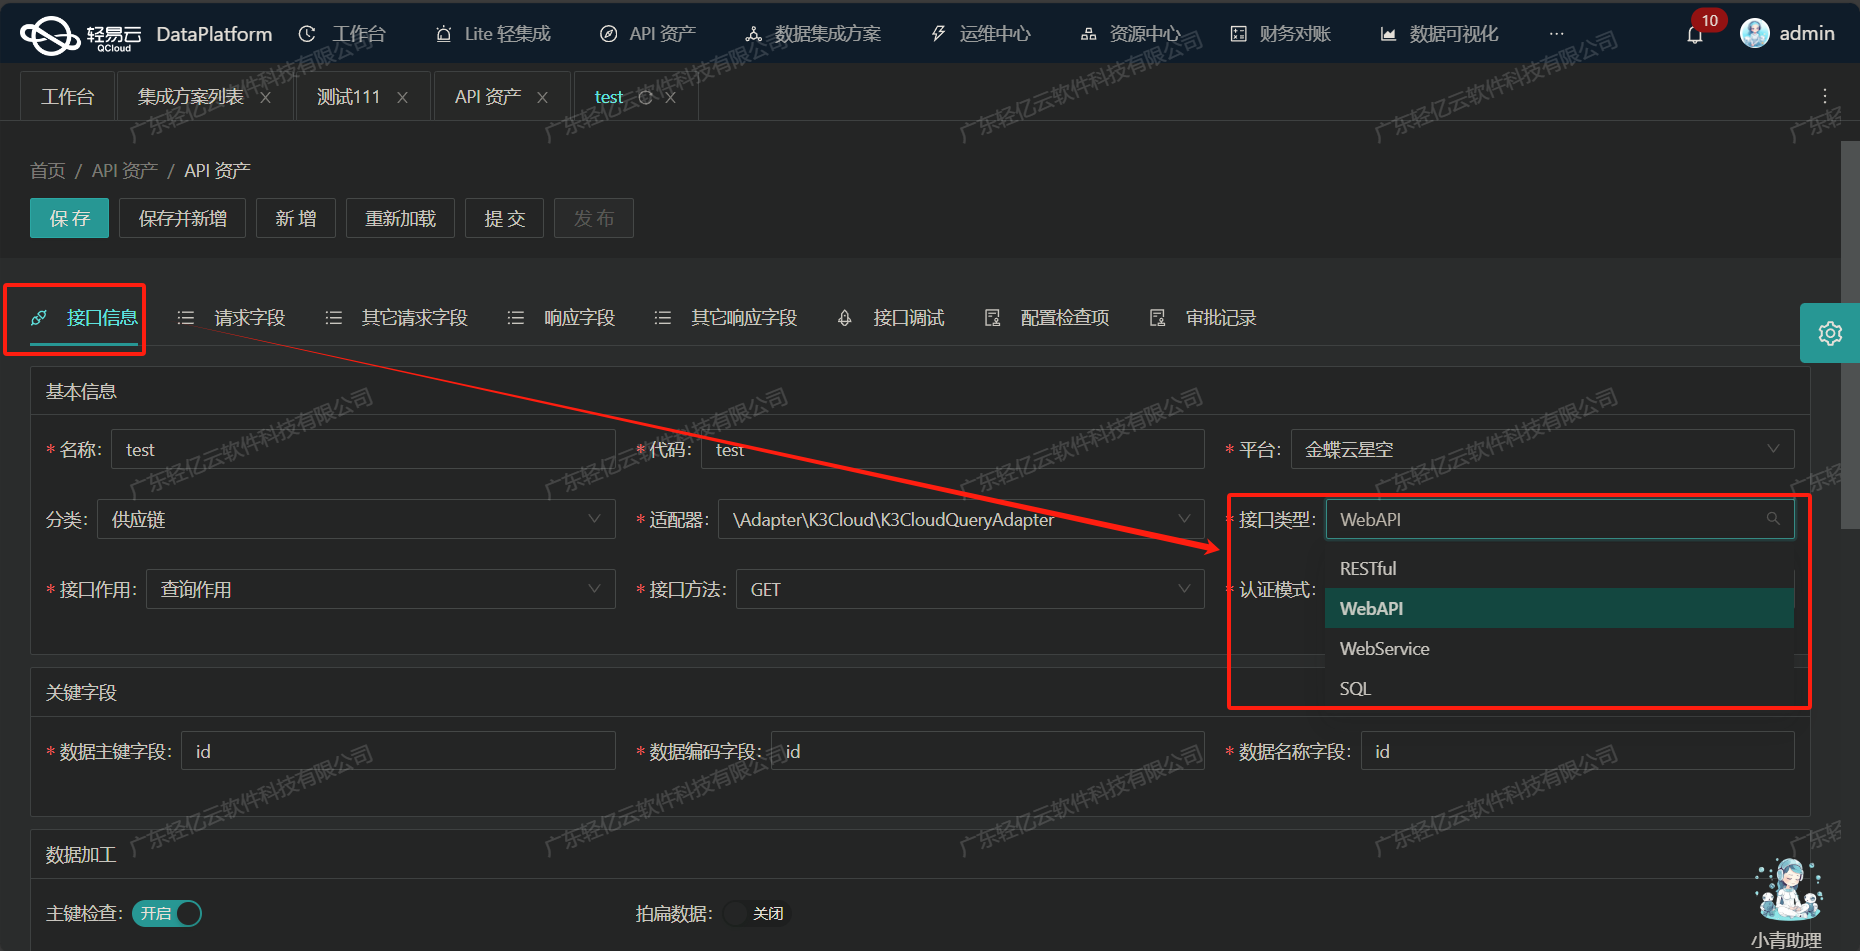Click the 保存并新增 button
Screen dimensions: 1860x951
(x=182, y=218)
